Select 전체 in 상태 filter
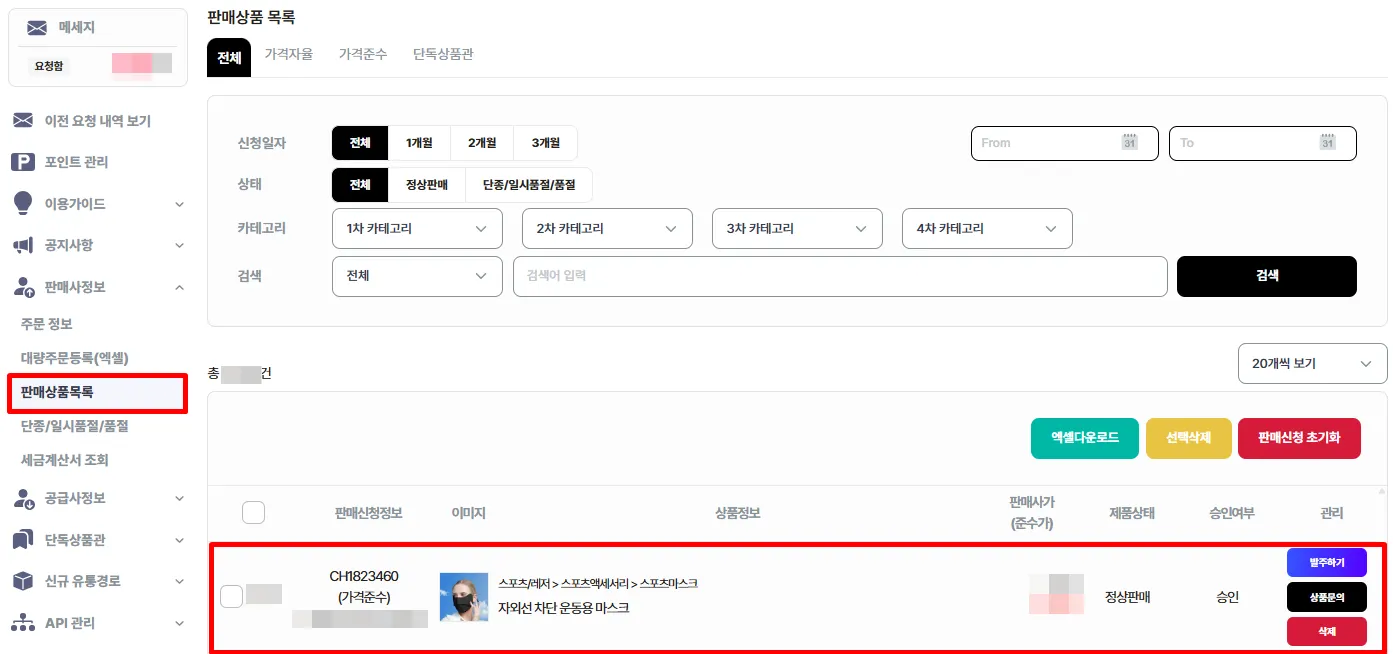Image resolution: width=1393 pixels, height=654 pixels. (x=360, y=185)
